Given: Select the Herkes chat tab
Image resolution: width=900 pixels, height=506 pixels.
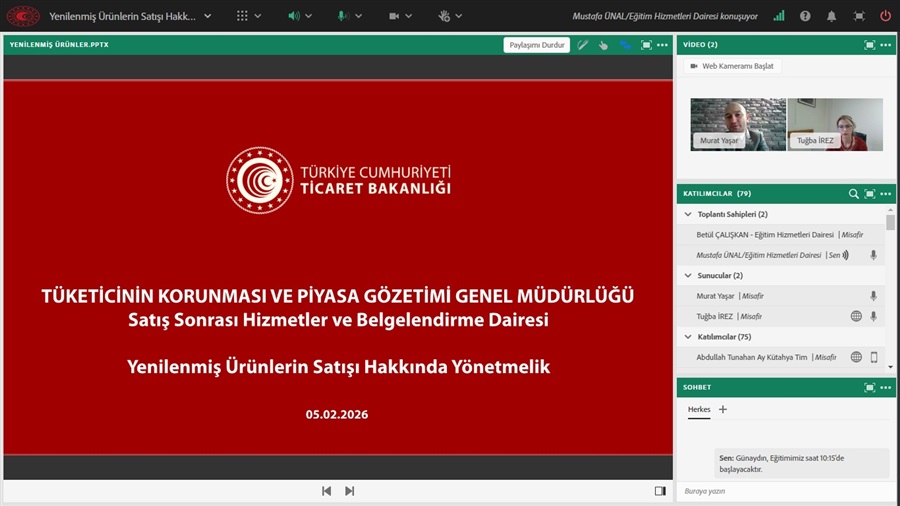Looking at the screenshot, I should click(x=699, y=409).
